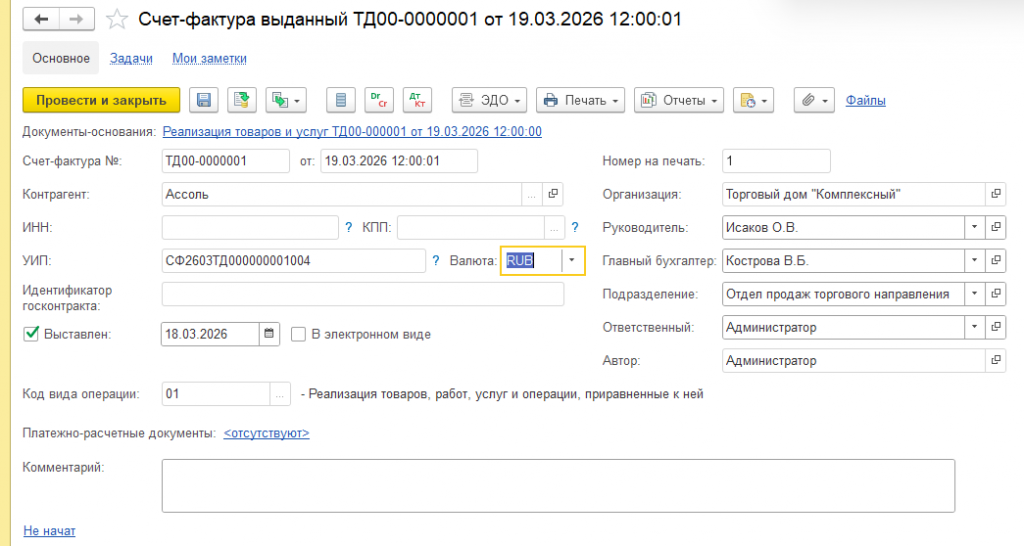The height and width of the screenshot is (546, 1024).
Task: Go forward with the right arrow button
Action: coord(76,19)
